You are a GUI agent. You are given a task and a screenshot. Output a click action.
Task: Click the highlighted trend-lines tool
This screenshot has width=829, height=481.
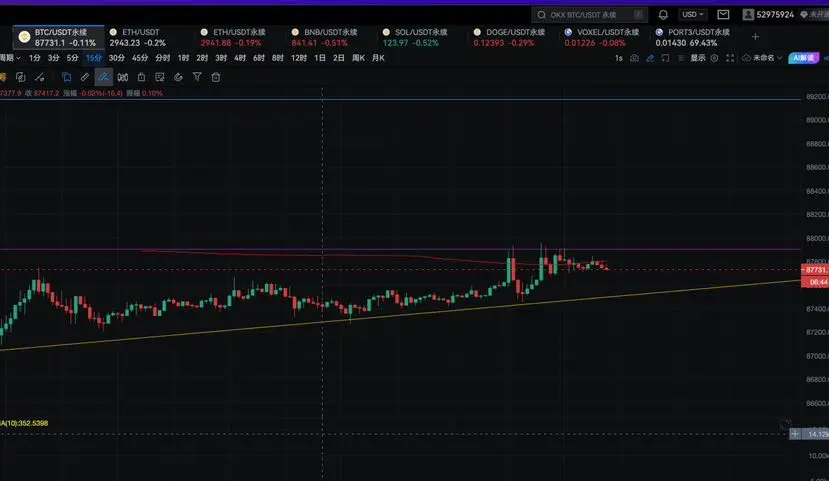(x=104, y=77)
